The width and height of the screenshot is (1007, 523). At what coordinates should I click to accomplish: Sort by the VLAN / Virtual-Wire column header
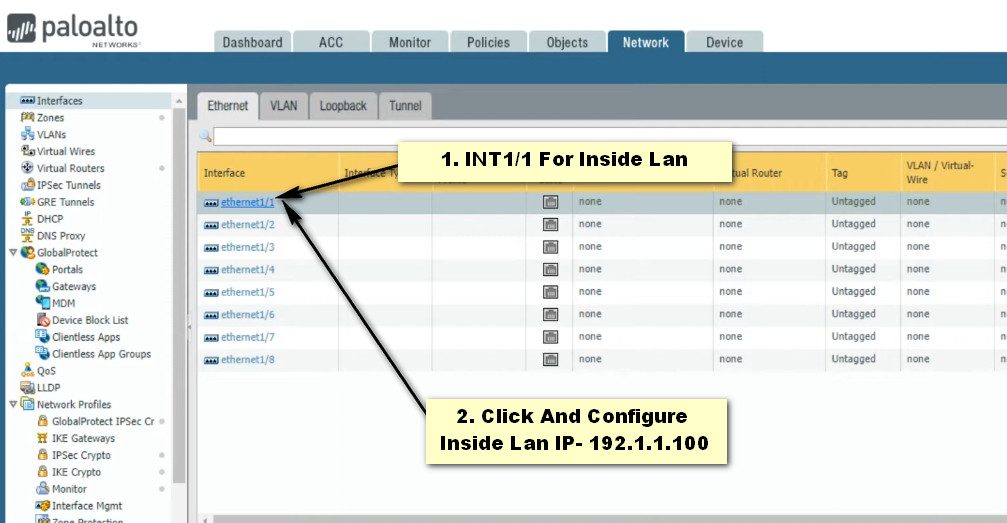pos(948,173)
